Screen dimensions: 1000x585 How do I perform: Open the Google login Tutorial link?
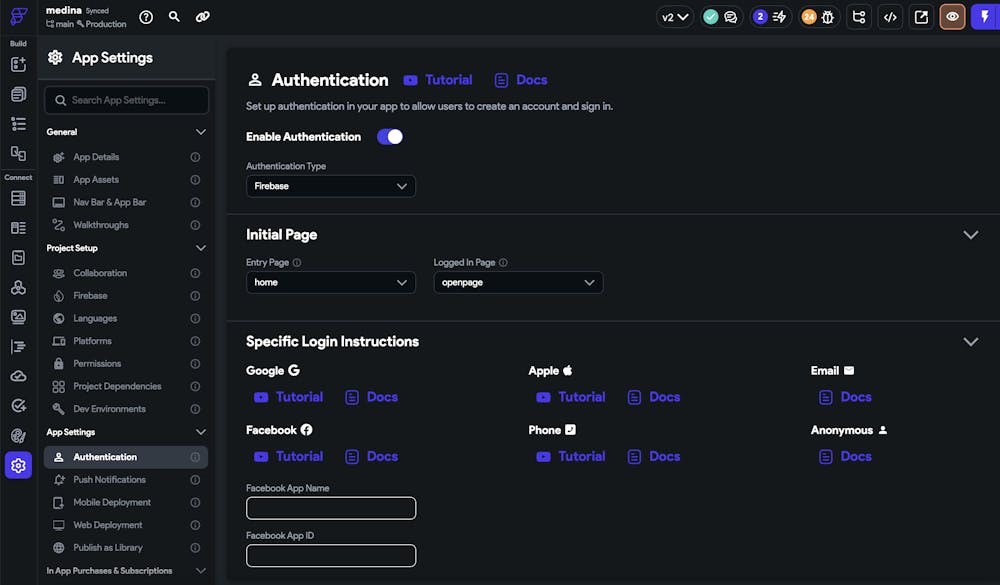289,397
